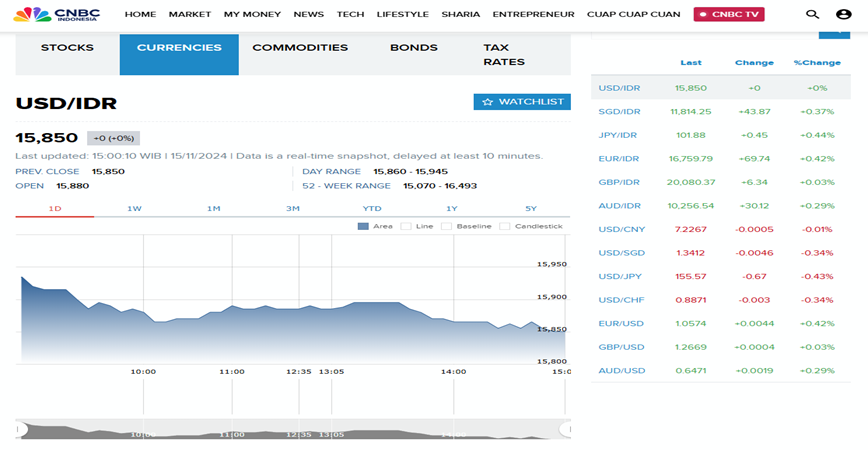Switch to the Commodities tab

(x=300, y=48)
